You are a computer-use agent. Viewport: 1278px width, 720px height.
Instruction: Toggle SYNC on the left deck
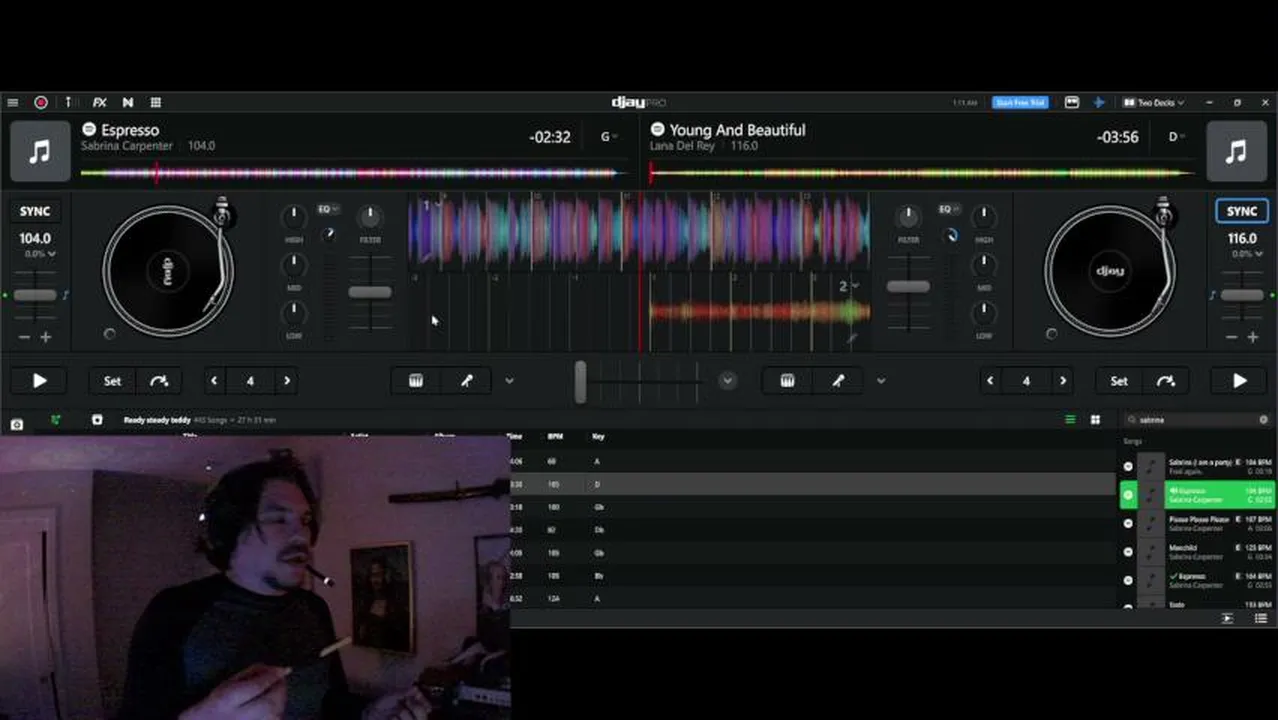pyautogui.click(x=35, y=211)
